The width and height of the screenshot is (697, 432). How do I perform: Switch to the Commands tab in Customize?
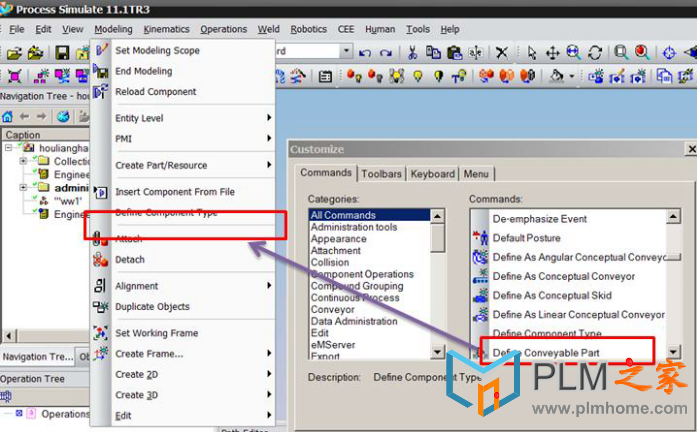click(x=326, y=173)
